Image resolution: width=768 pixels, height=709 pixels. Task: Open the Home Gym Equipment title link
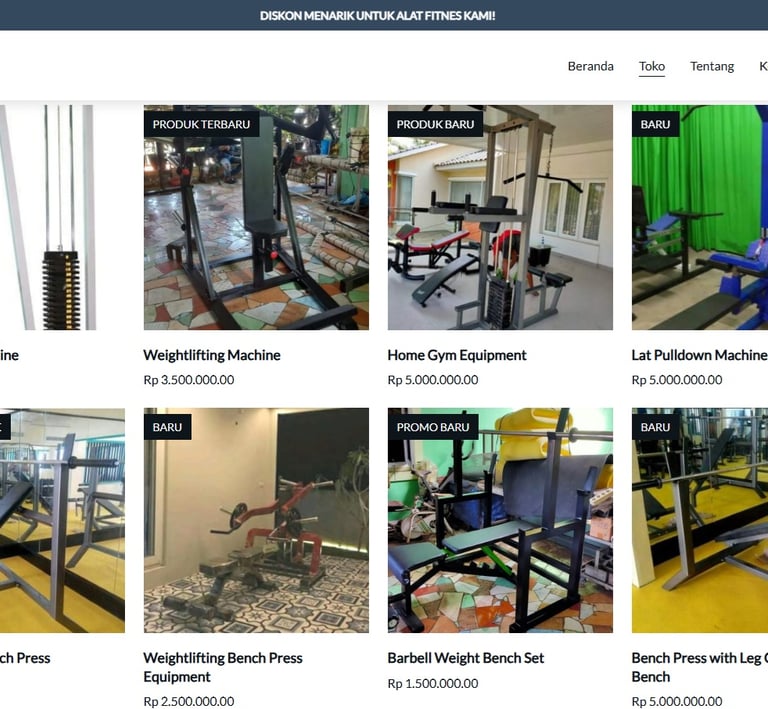coord(456,355)
